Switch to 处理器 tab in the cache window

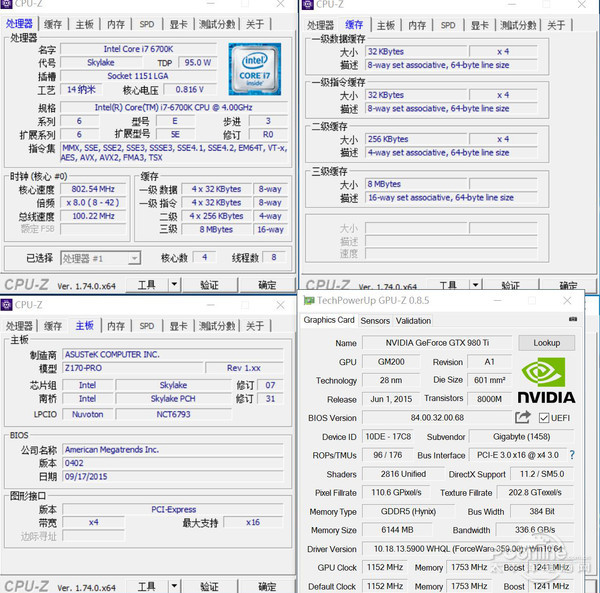pyautogui.click(x=320, y=25)
